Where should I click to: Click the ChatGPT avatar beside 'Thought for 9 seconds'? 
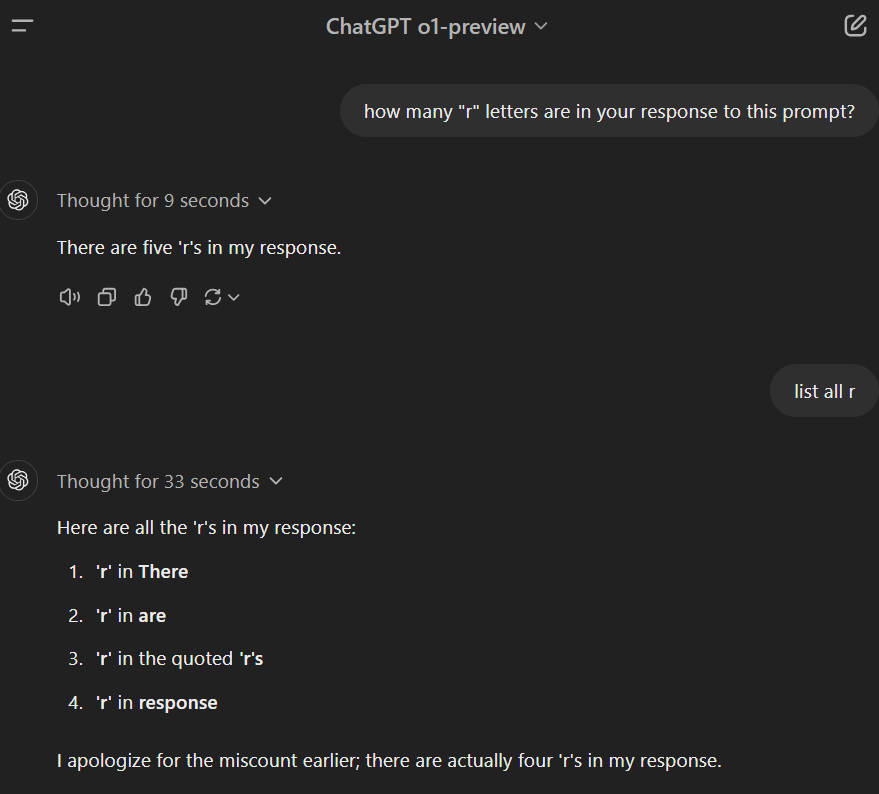coord(17,200)
